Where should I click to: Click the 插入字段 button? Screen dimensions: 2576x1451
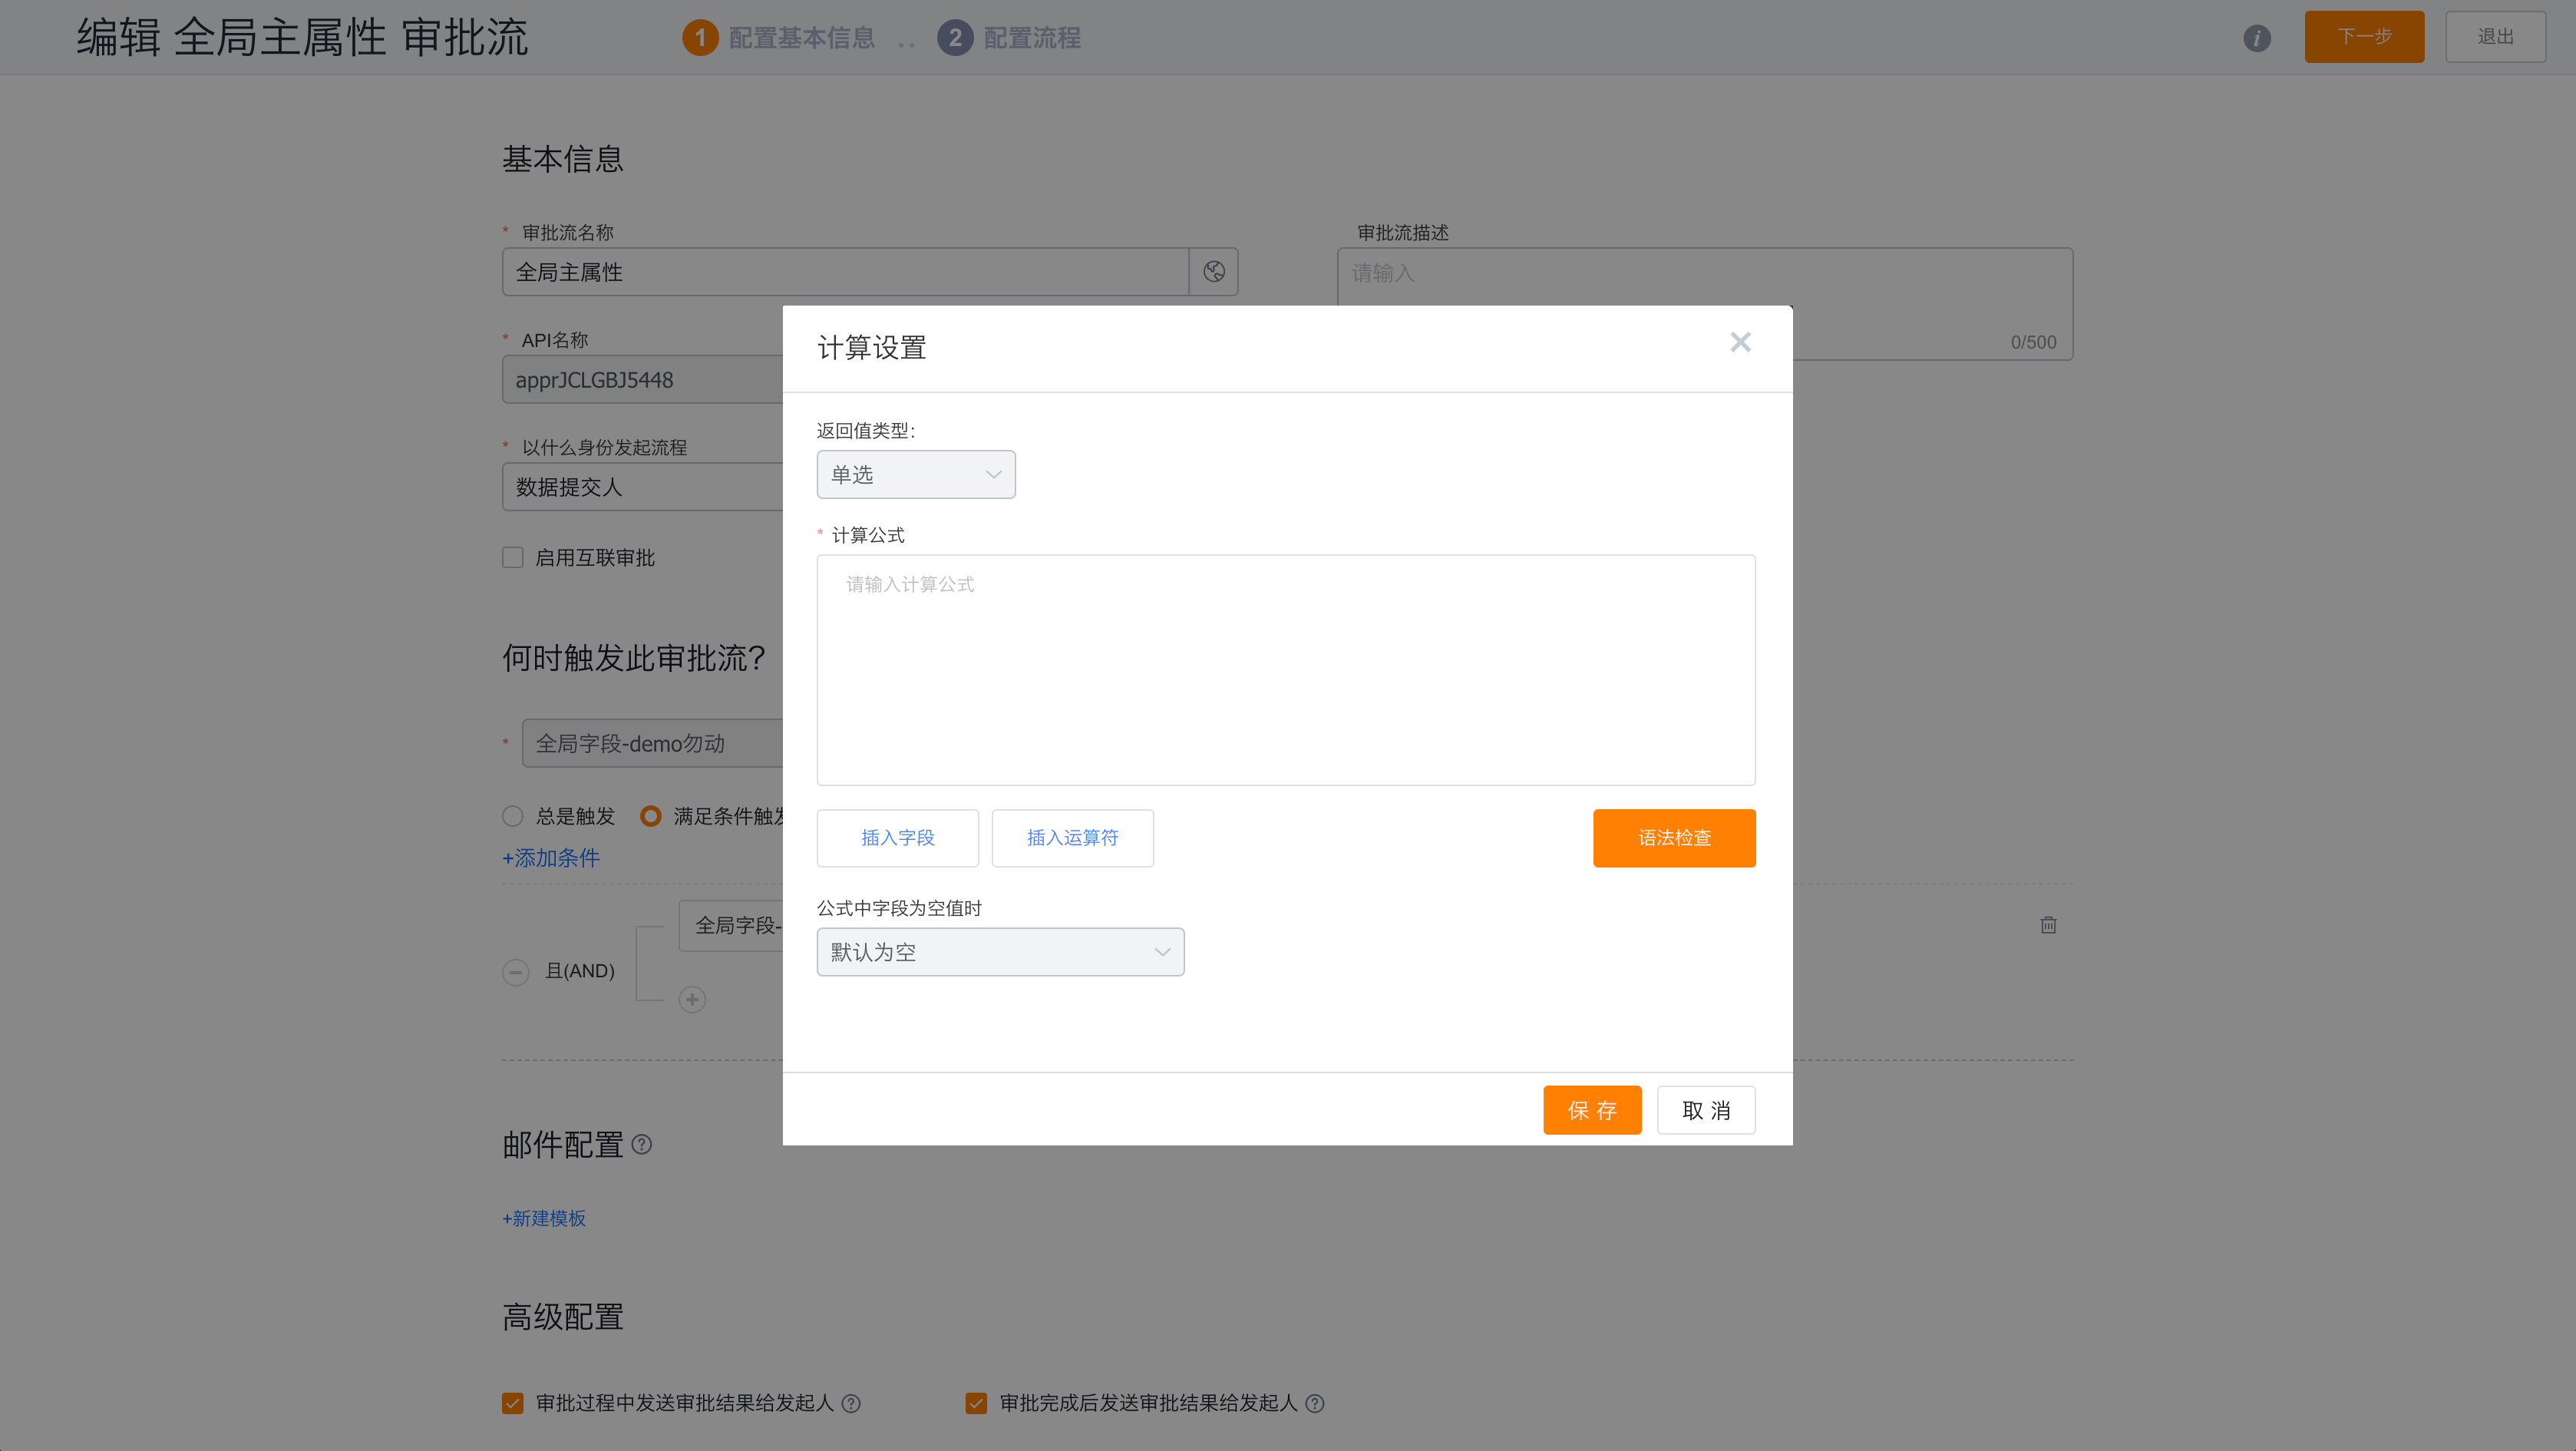point(897,838)
